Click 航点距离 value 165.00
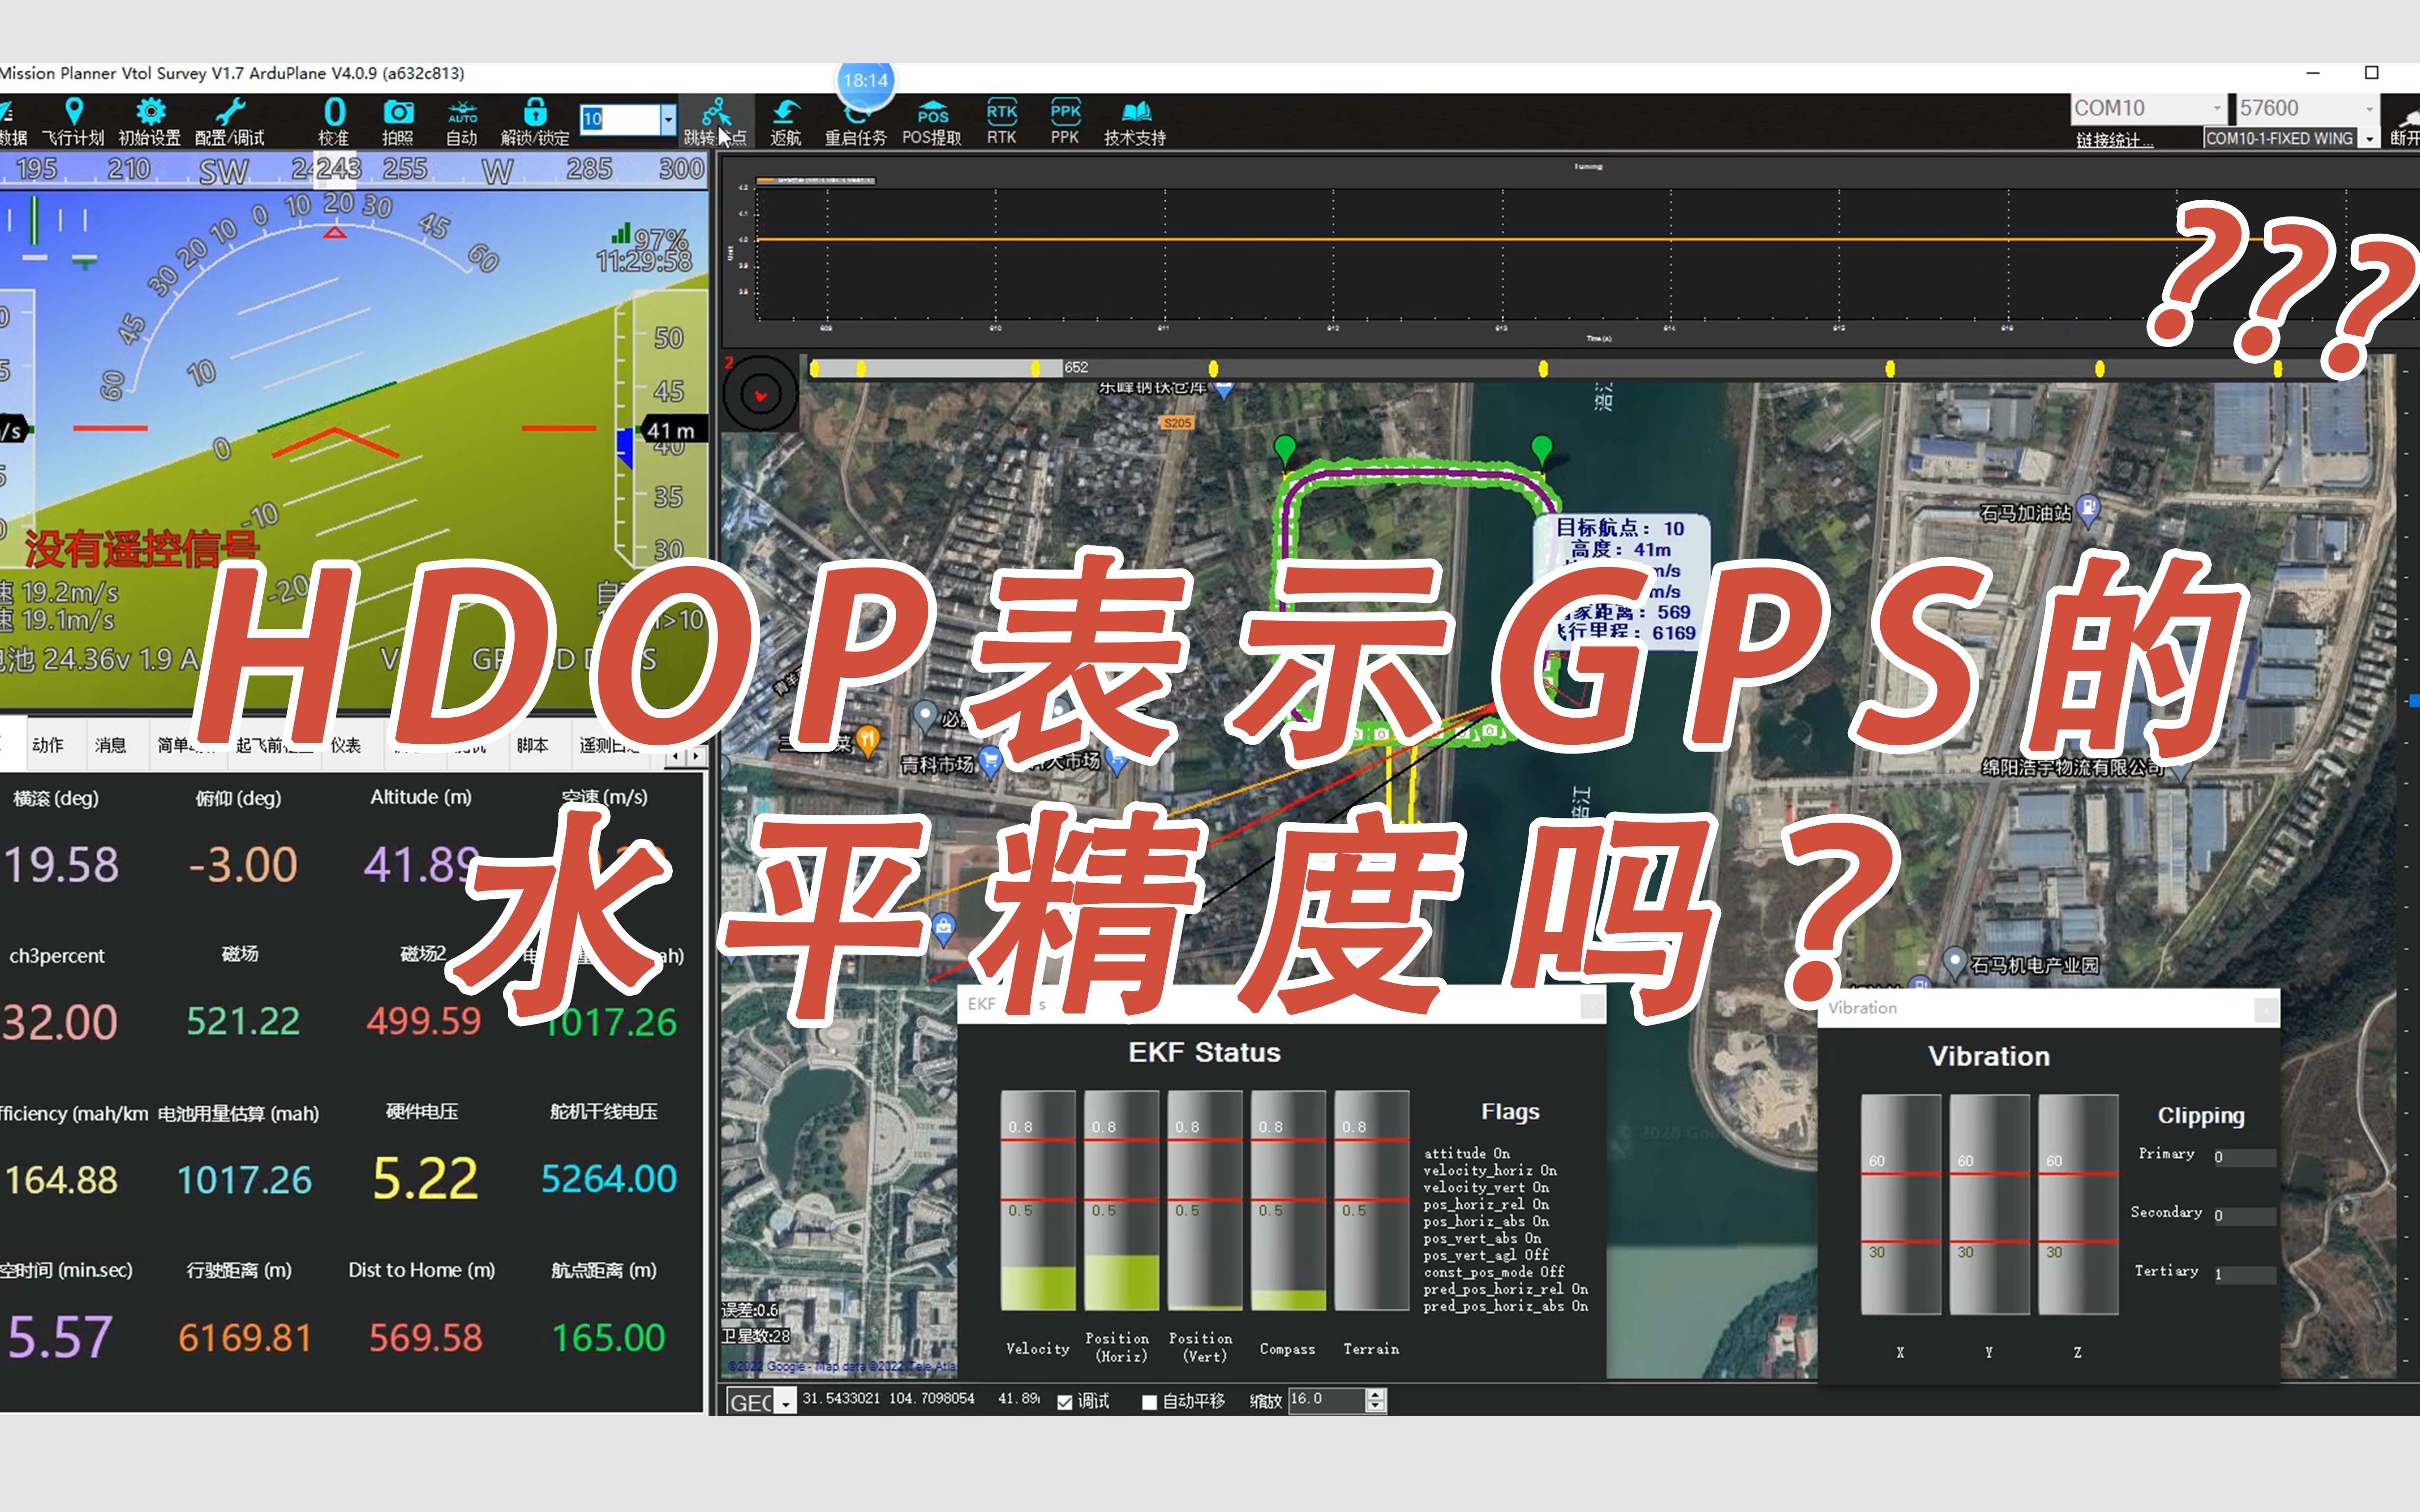 [608, 1338]
